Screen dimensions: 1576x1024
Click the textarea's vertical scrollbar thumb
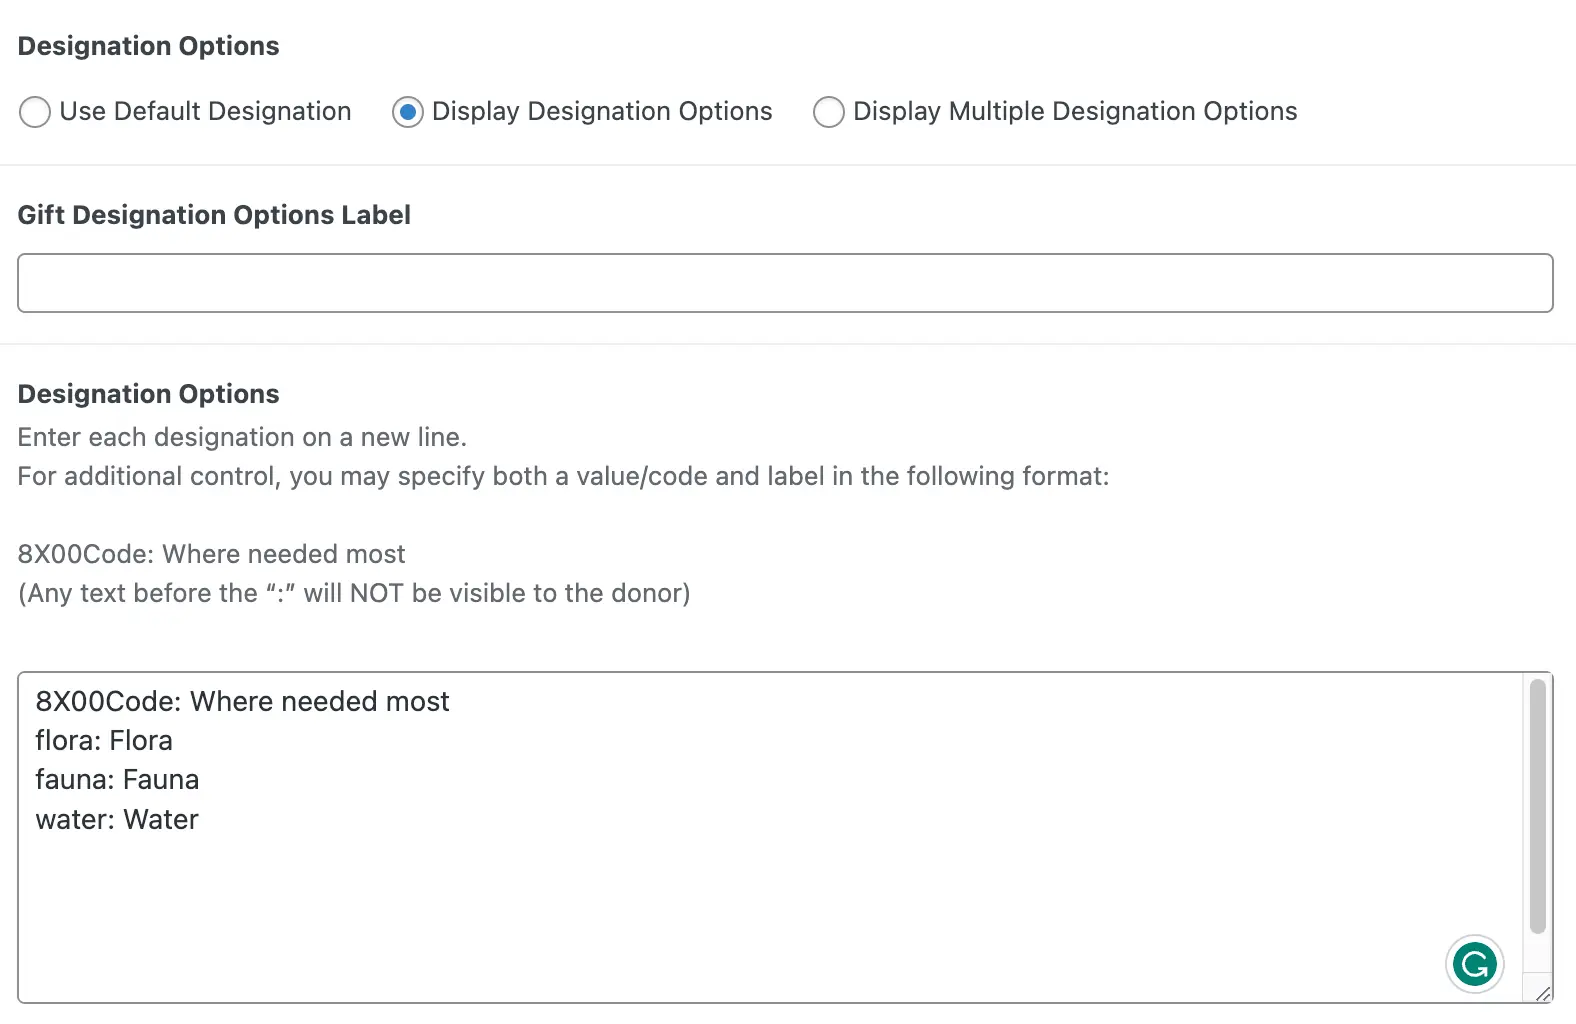point(1537,805)
